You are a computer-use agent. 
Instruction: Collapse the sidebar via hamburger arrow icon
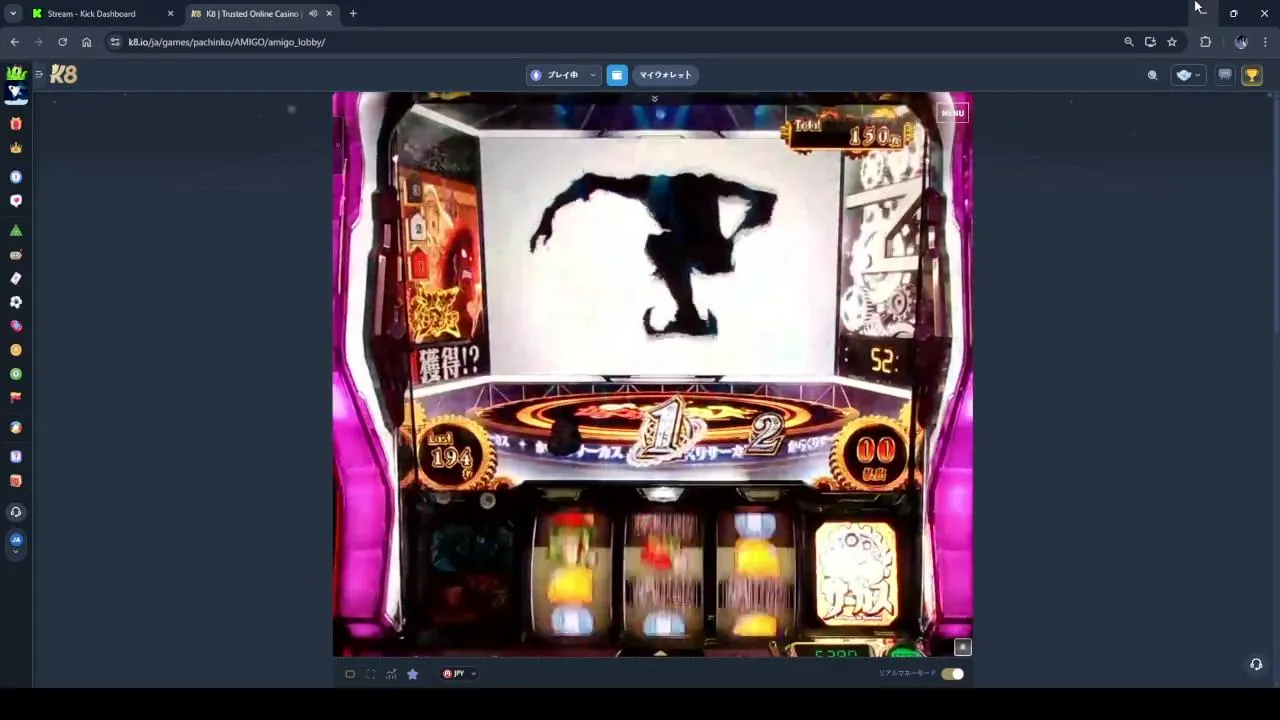[x=39, y=74]
